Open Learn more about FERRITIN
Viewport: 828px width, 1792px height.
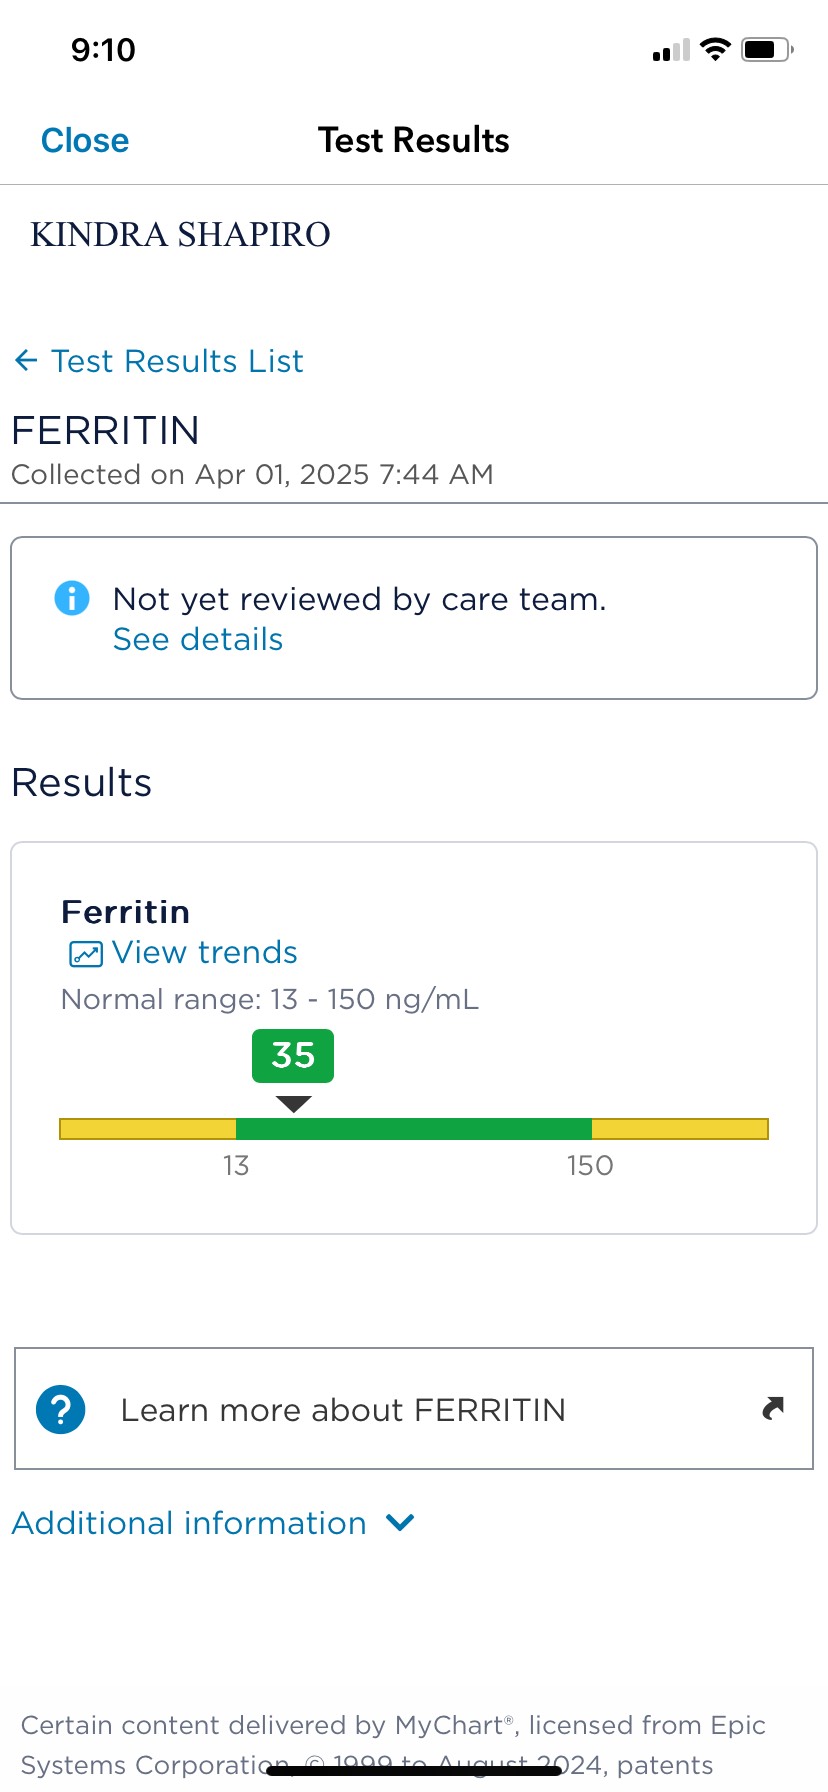(x=342, y=1410)
